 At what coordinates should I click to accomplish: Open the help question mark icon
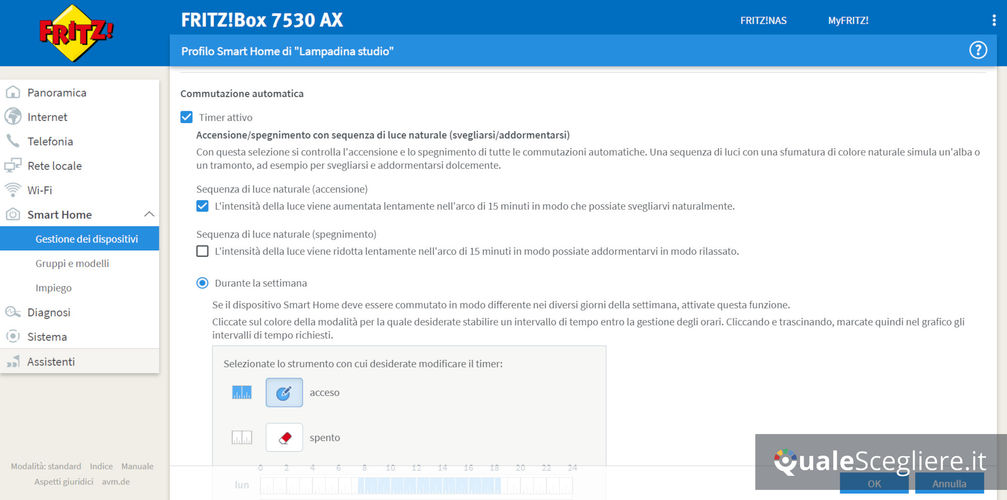point(978,50)
